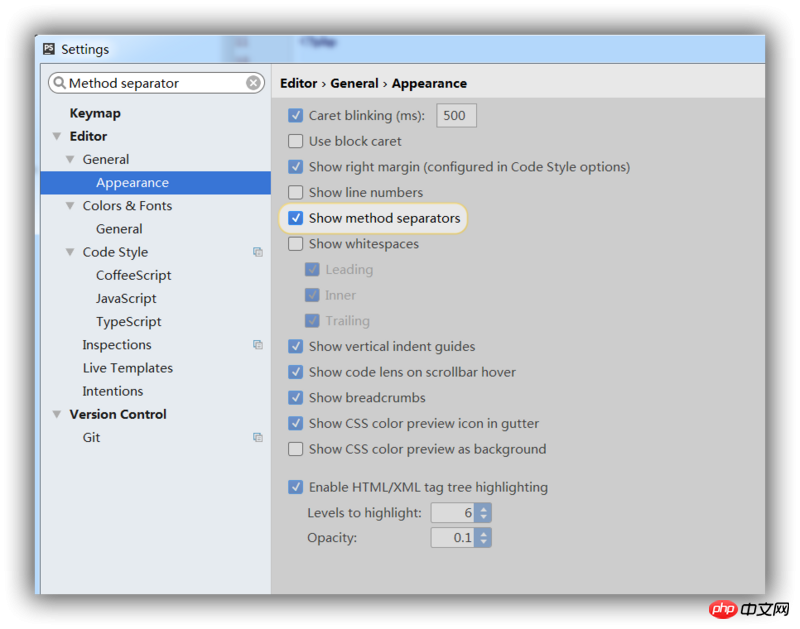Click General in the breadcrumb header
Viewport: 800px width, 629px height.
tap(354, 83)
